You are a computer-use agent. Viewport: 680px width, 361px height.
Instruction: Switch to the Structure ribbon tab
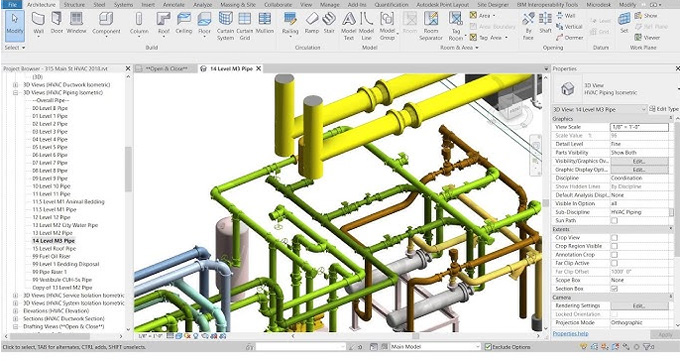coord(74,4)
